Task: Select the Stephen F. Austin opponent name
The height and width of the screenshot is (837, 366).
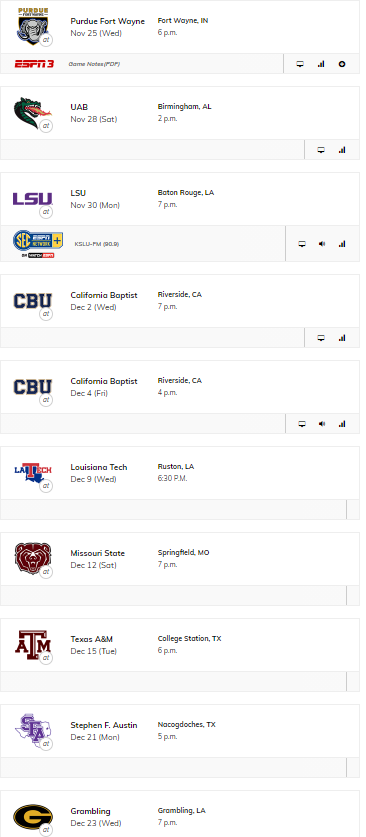Action: pyautogui.click(x=104, y=725)
